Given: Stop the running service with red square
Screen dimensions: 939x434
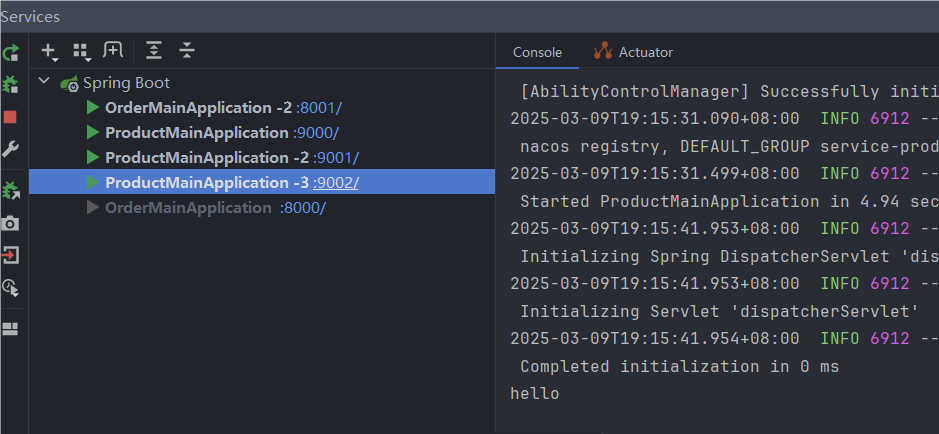Looking at the screenshot, I should tap(10, 117).
